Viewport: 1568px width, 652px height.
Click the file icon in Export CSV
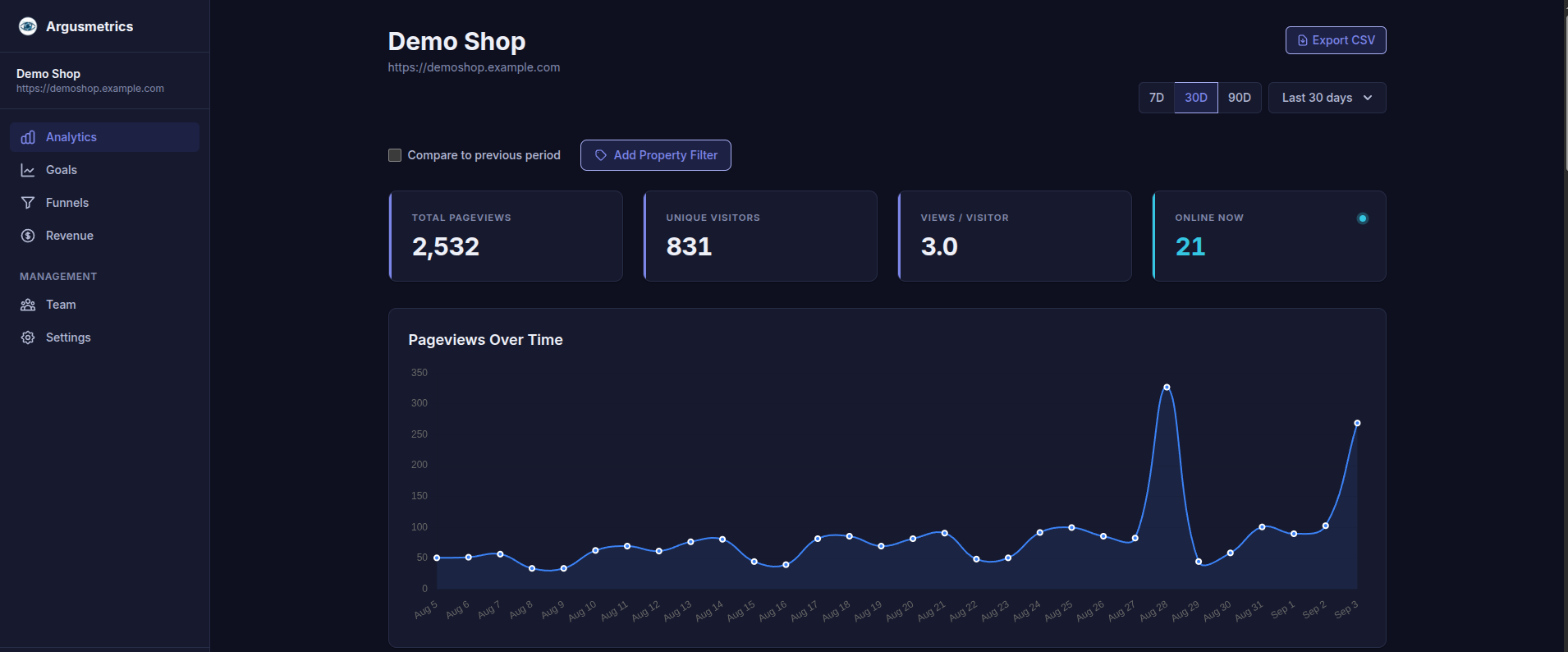[x=1302, y=40]
